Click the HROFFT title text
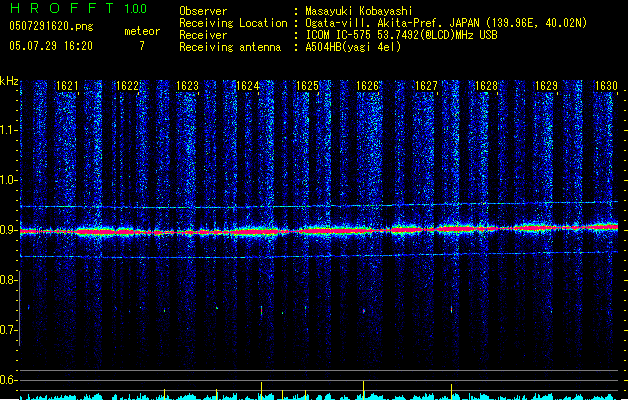 coord(62,8)
